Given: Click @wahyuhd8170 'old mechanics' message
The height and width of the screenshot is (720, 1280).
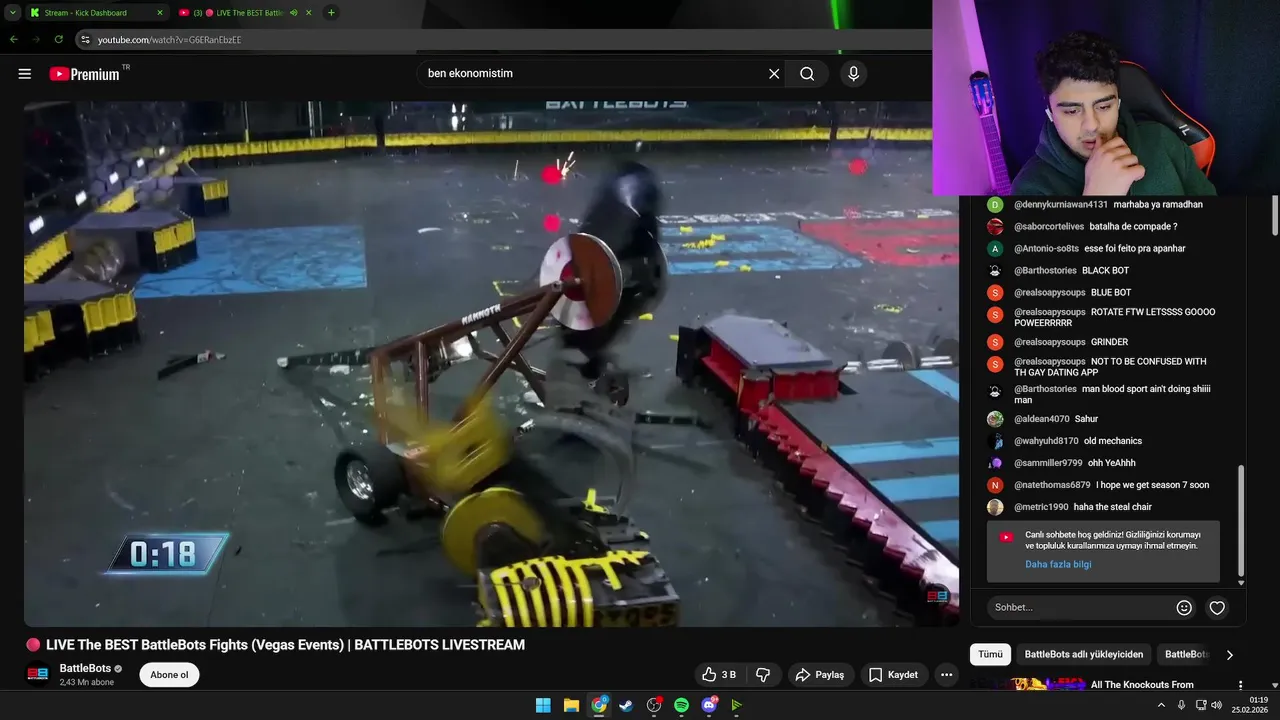Looking at the screenshot, I should click(x=1113, y=441).
